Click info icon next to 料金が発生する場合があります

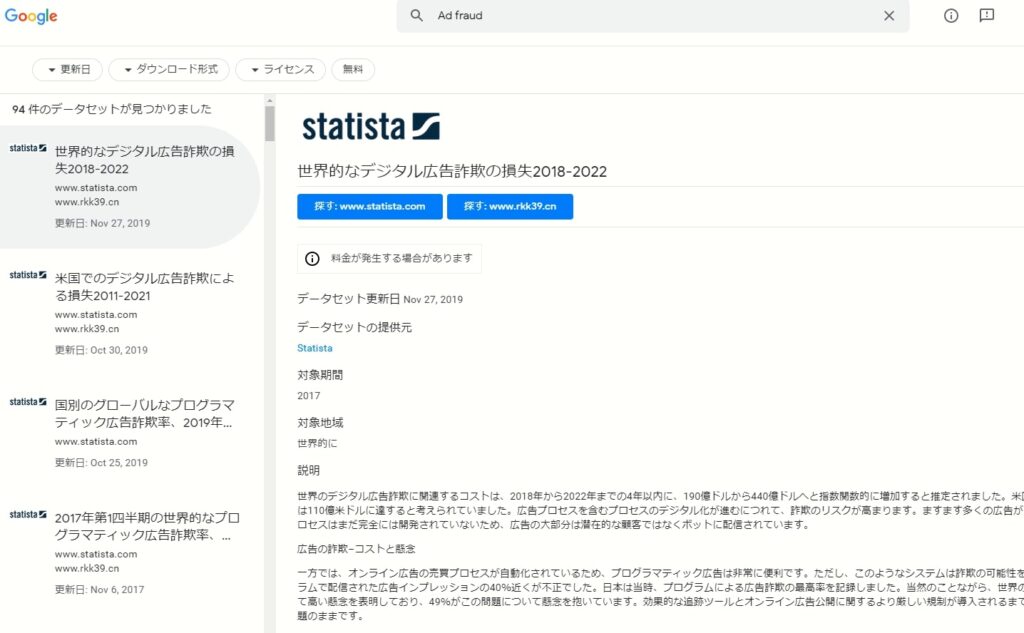coord(312,259)
